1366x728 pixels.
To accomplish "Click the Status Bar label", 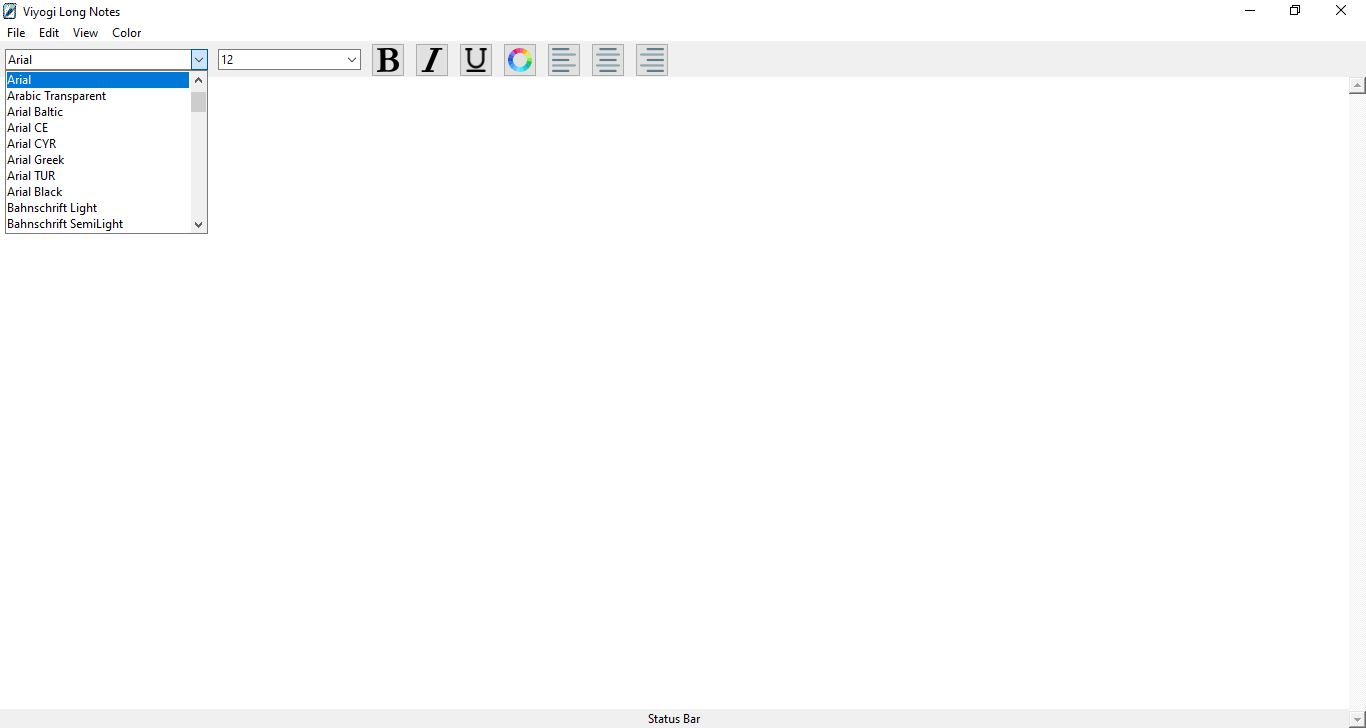I will [674, 719].
